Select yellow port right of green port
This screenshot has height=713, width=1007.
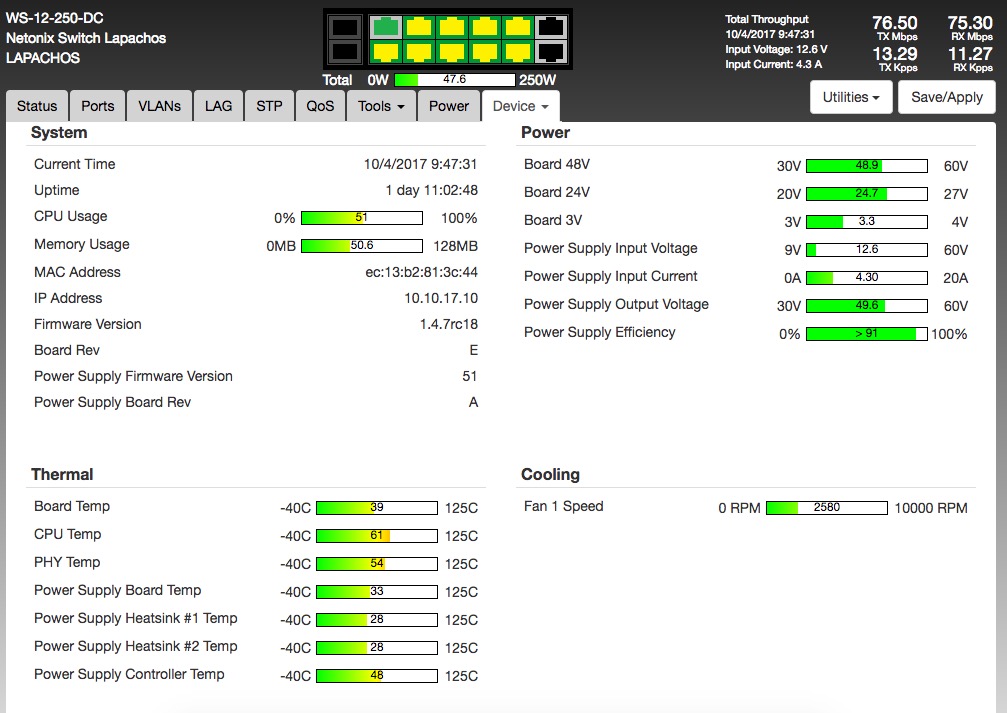418,27
